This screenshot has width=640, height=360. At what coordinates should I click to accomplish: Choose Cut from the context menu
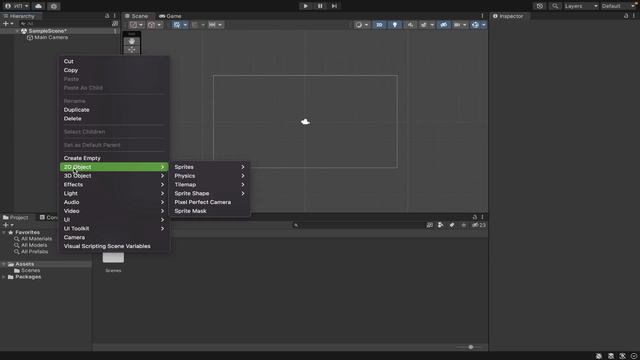114,61
